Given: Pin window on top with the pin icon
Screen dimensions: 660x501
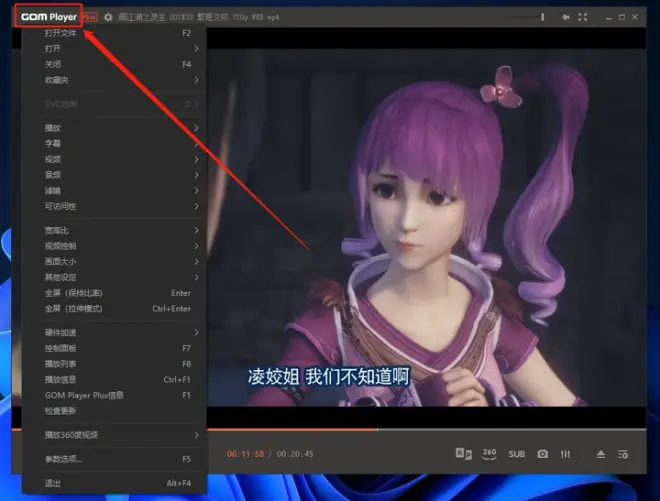Looking at the screenshot, I should coord(566,17).
